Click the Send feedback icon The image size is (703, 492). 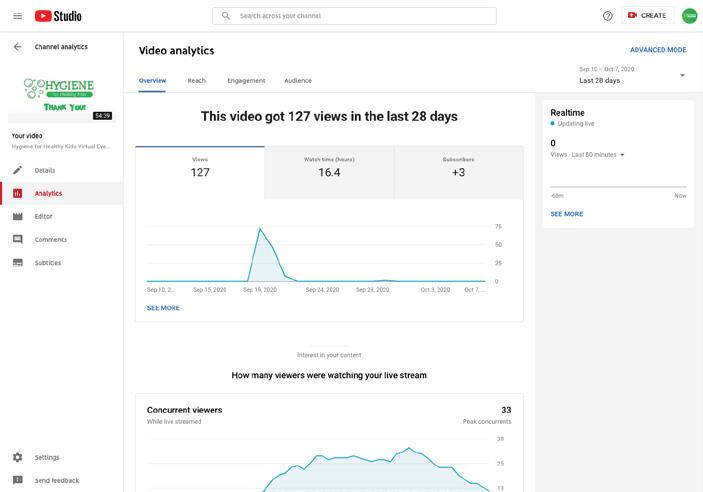tap(17, 480)
